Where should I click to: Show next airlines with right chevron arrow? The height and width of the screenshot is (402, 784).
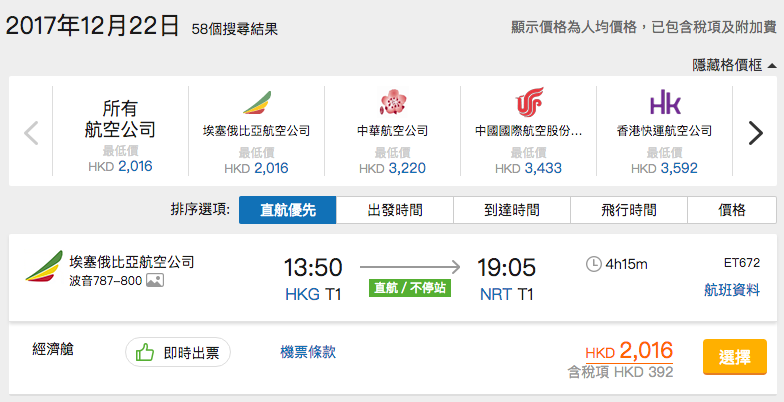point(756,133)
